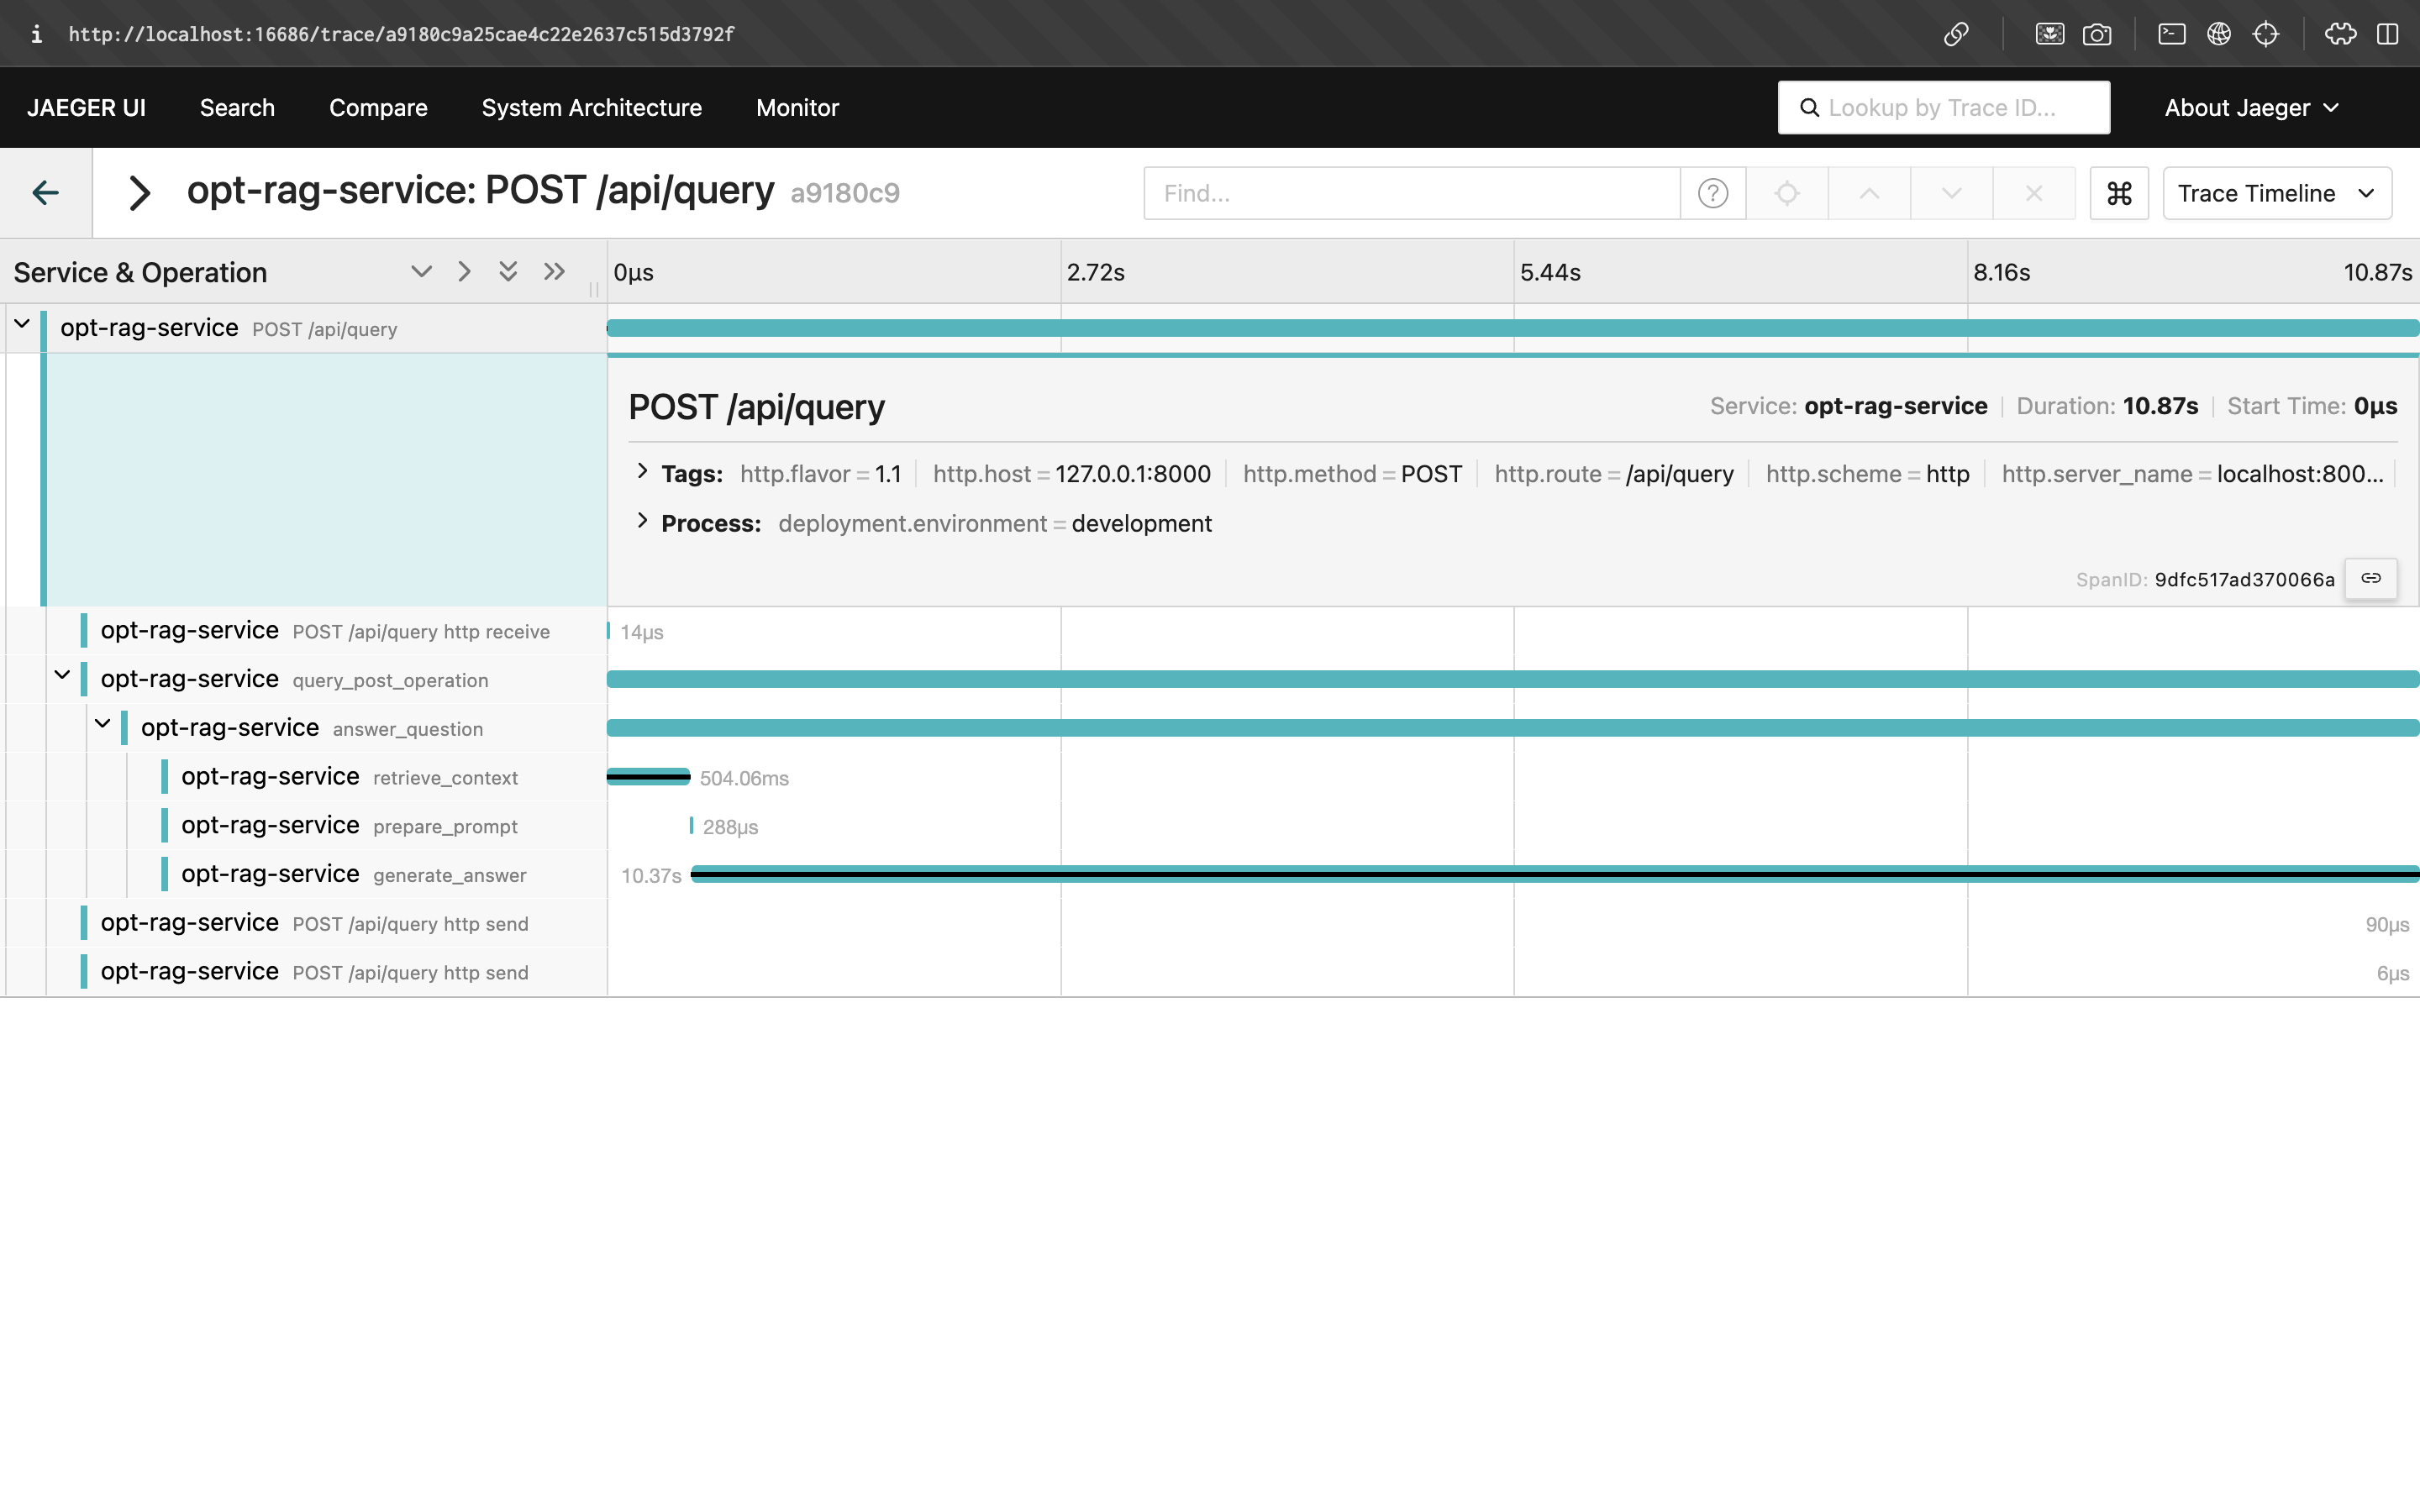
Task: Go to previous match with the up-arrow icon
Action: coord(1868,192)
